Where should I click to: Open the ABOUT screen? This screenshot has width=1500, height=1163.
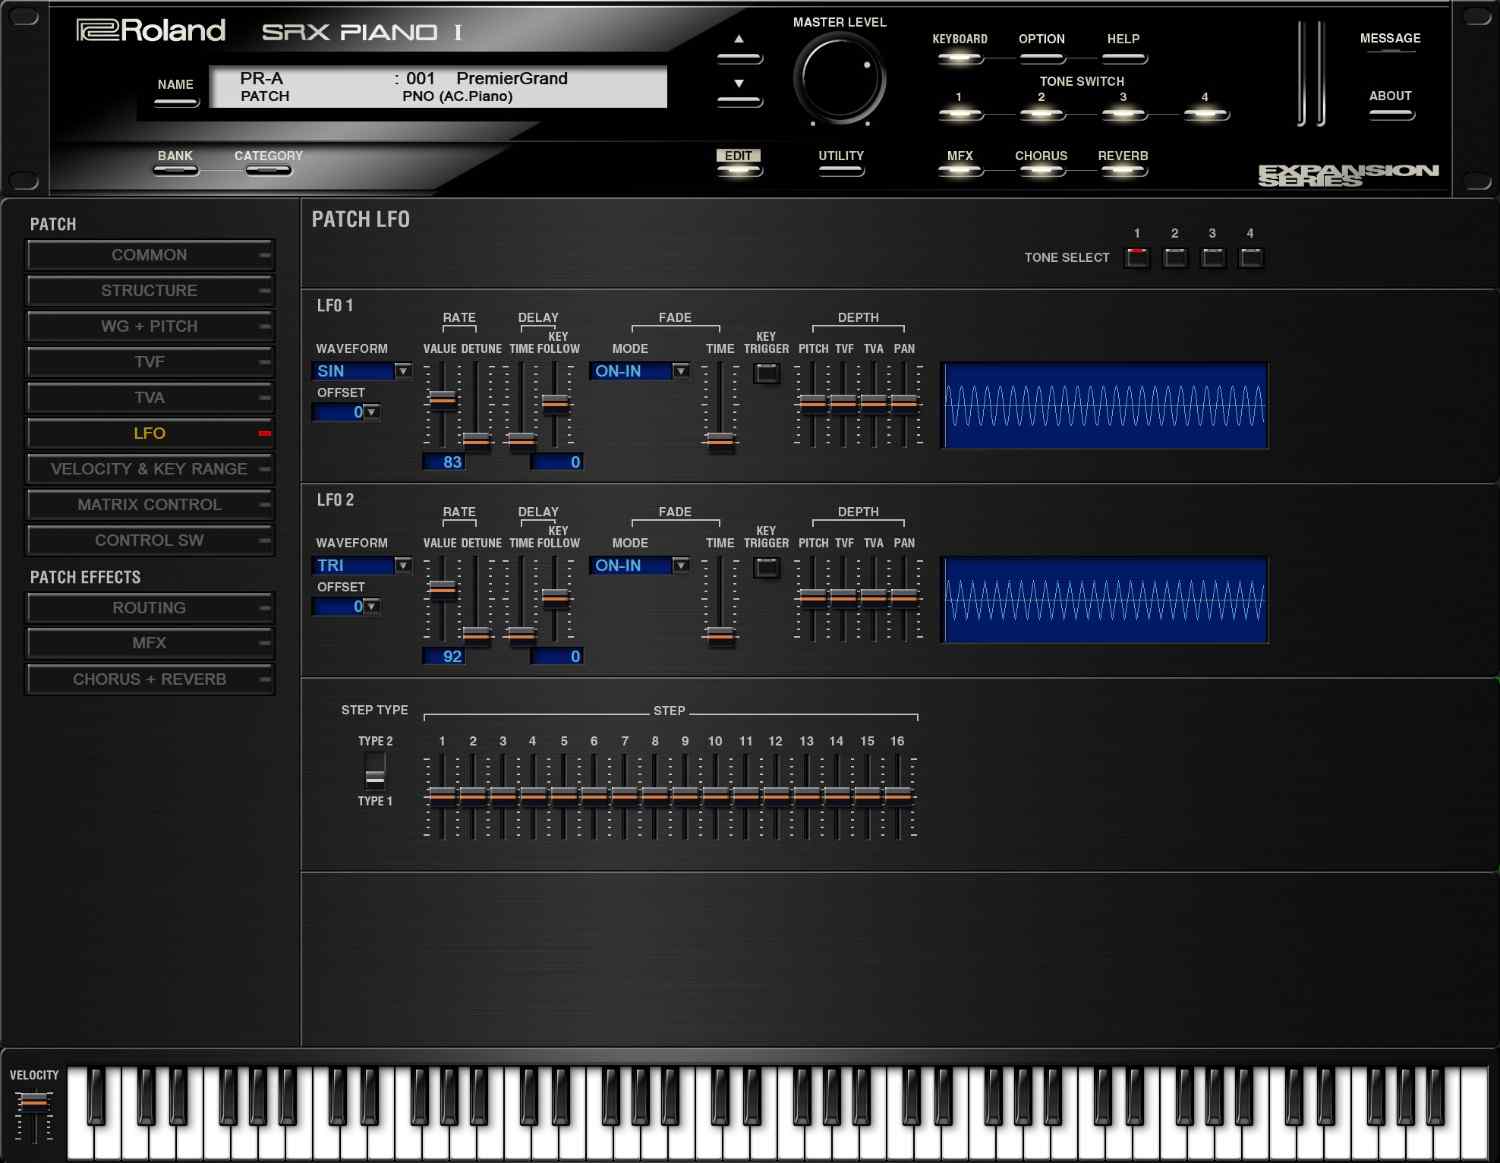point(1390,112)
